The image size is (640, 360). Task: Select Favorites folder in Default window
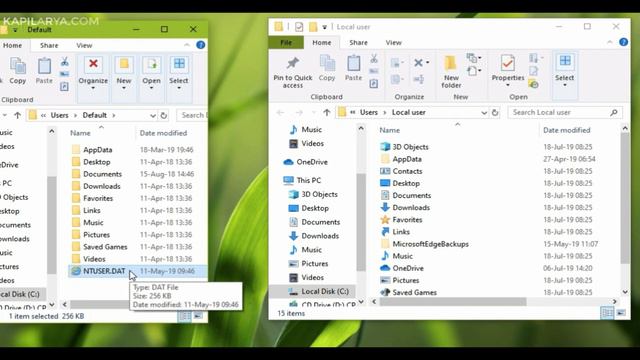point(98,198)
